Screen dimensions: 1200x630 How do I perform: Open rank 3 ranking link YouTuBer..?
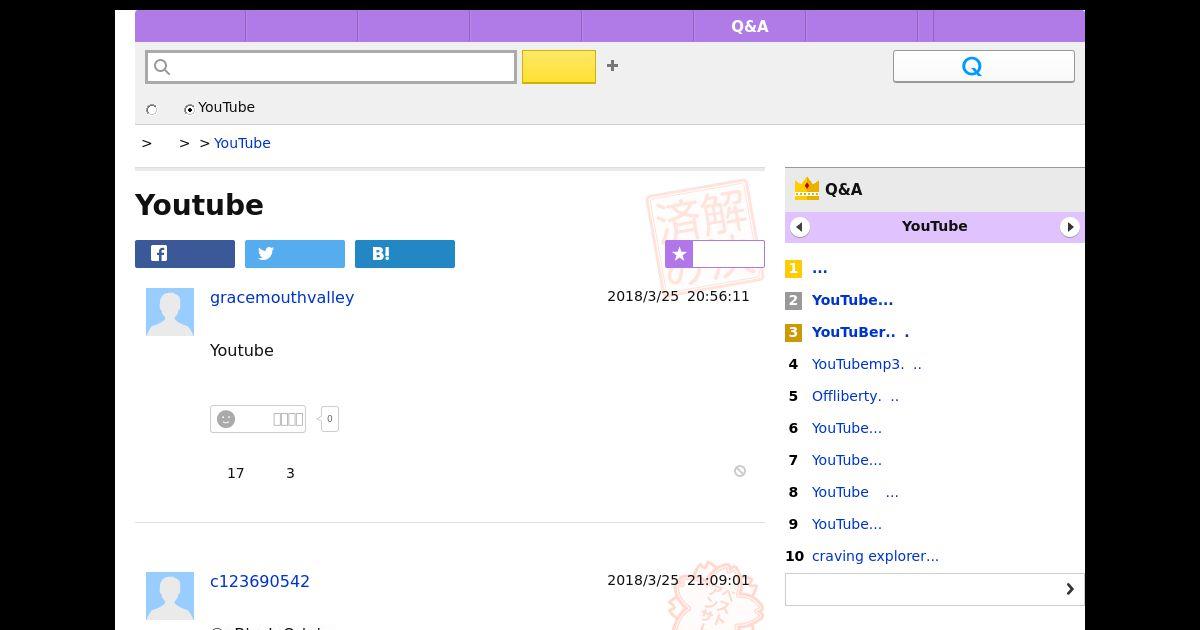860,332
